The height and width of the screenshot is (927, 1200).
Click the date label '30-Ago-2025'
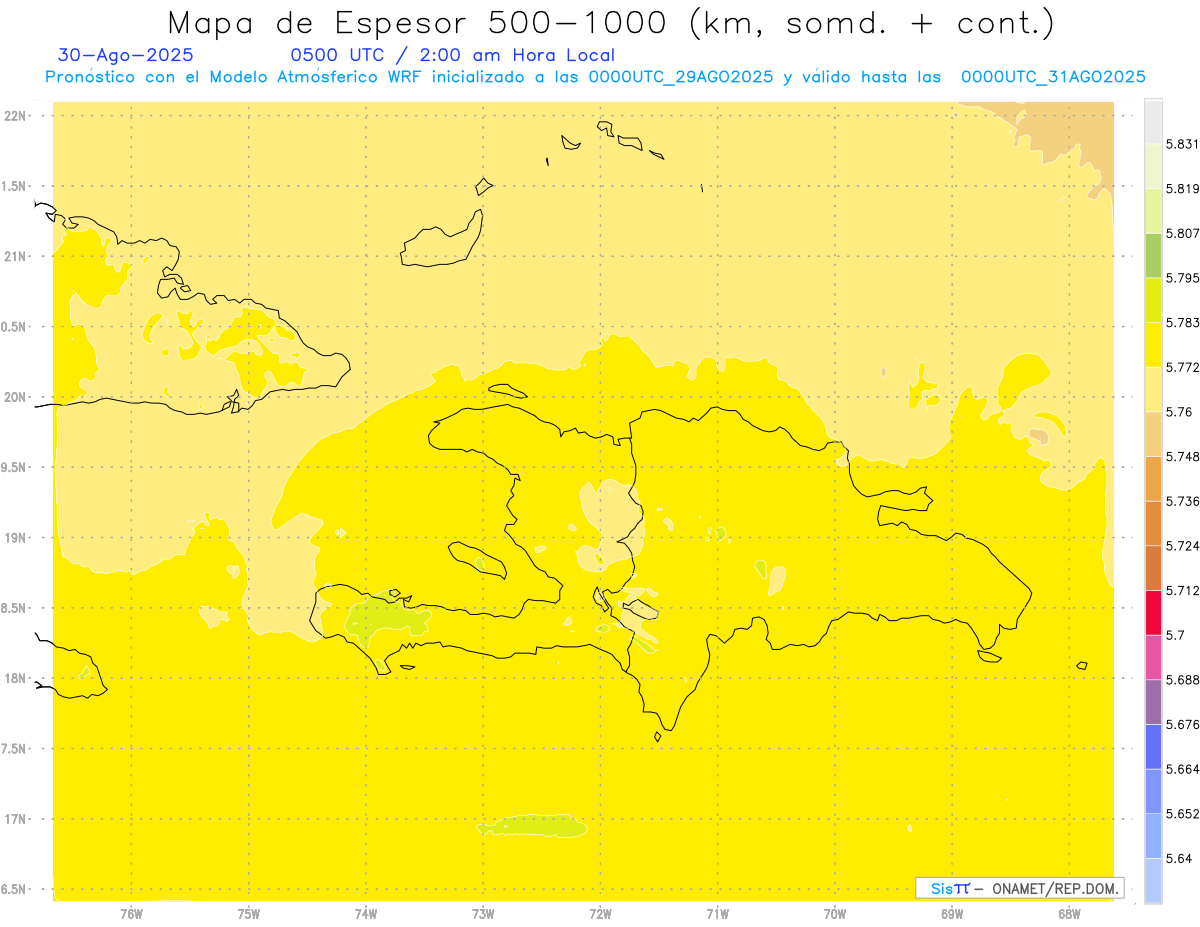point(126,55)
